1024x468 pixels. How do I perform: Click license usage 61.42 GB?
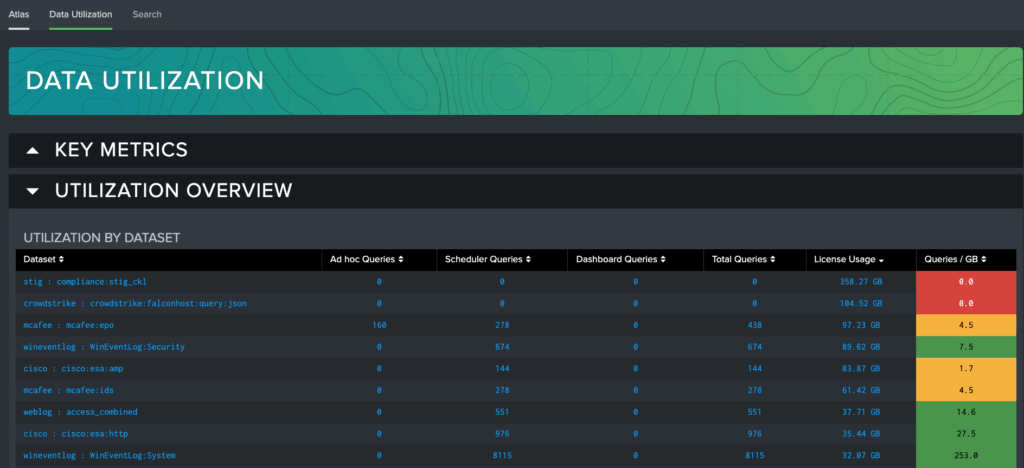pyautogui.click(x=863, y=390)
